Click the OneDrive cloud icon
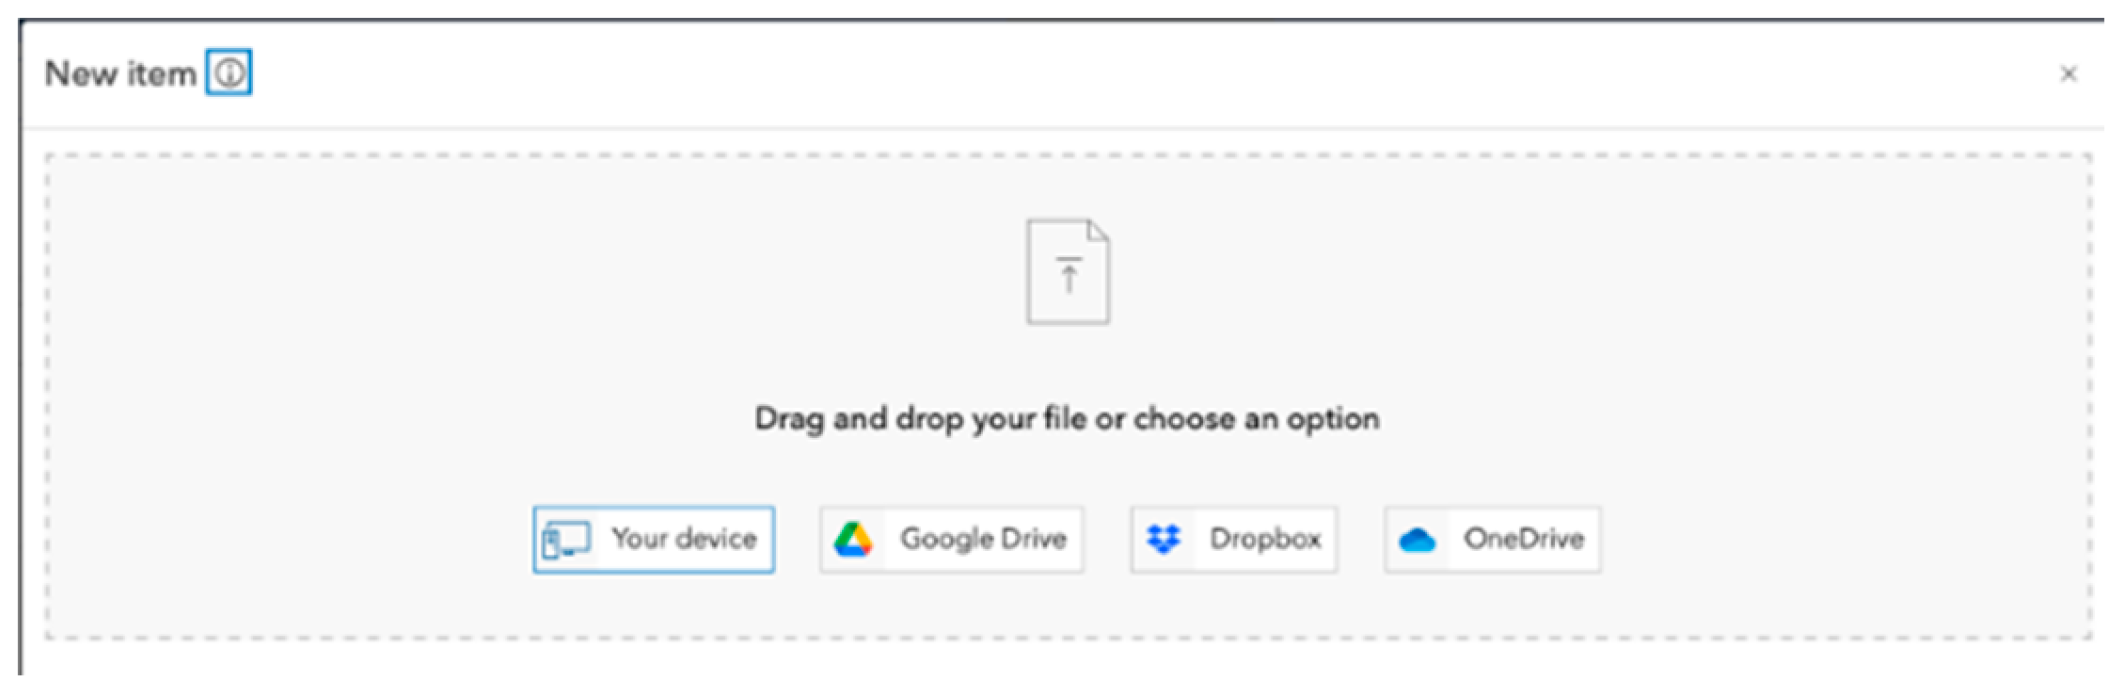Screen dimensions: 2116x696 pyautogui.click(x=1417, y=541)
